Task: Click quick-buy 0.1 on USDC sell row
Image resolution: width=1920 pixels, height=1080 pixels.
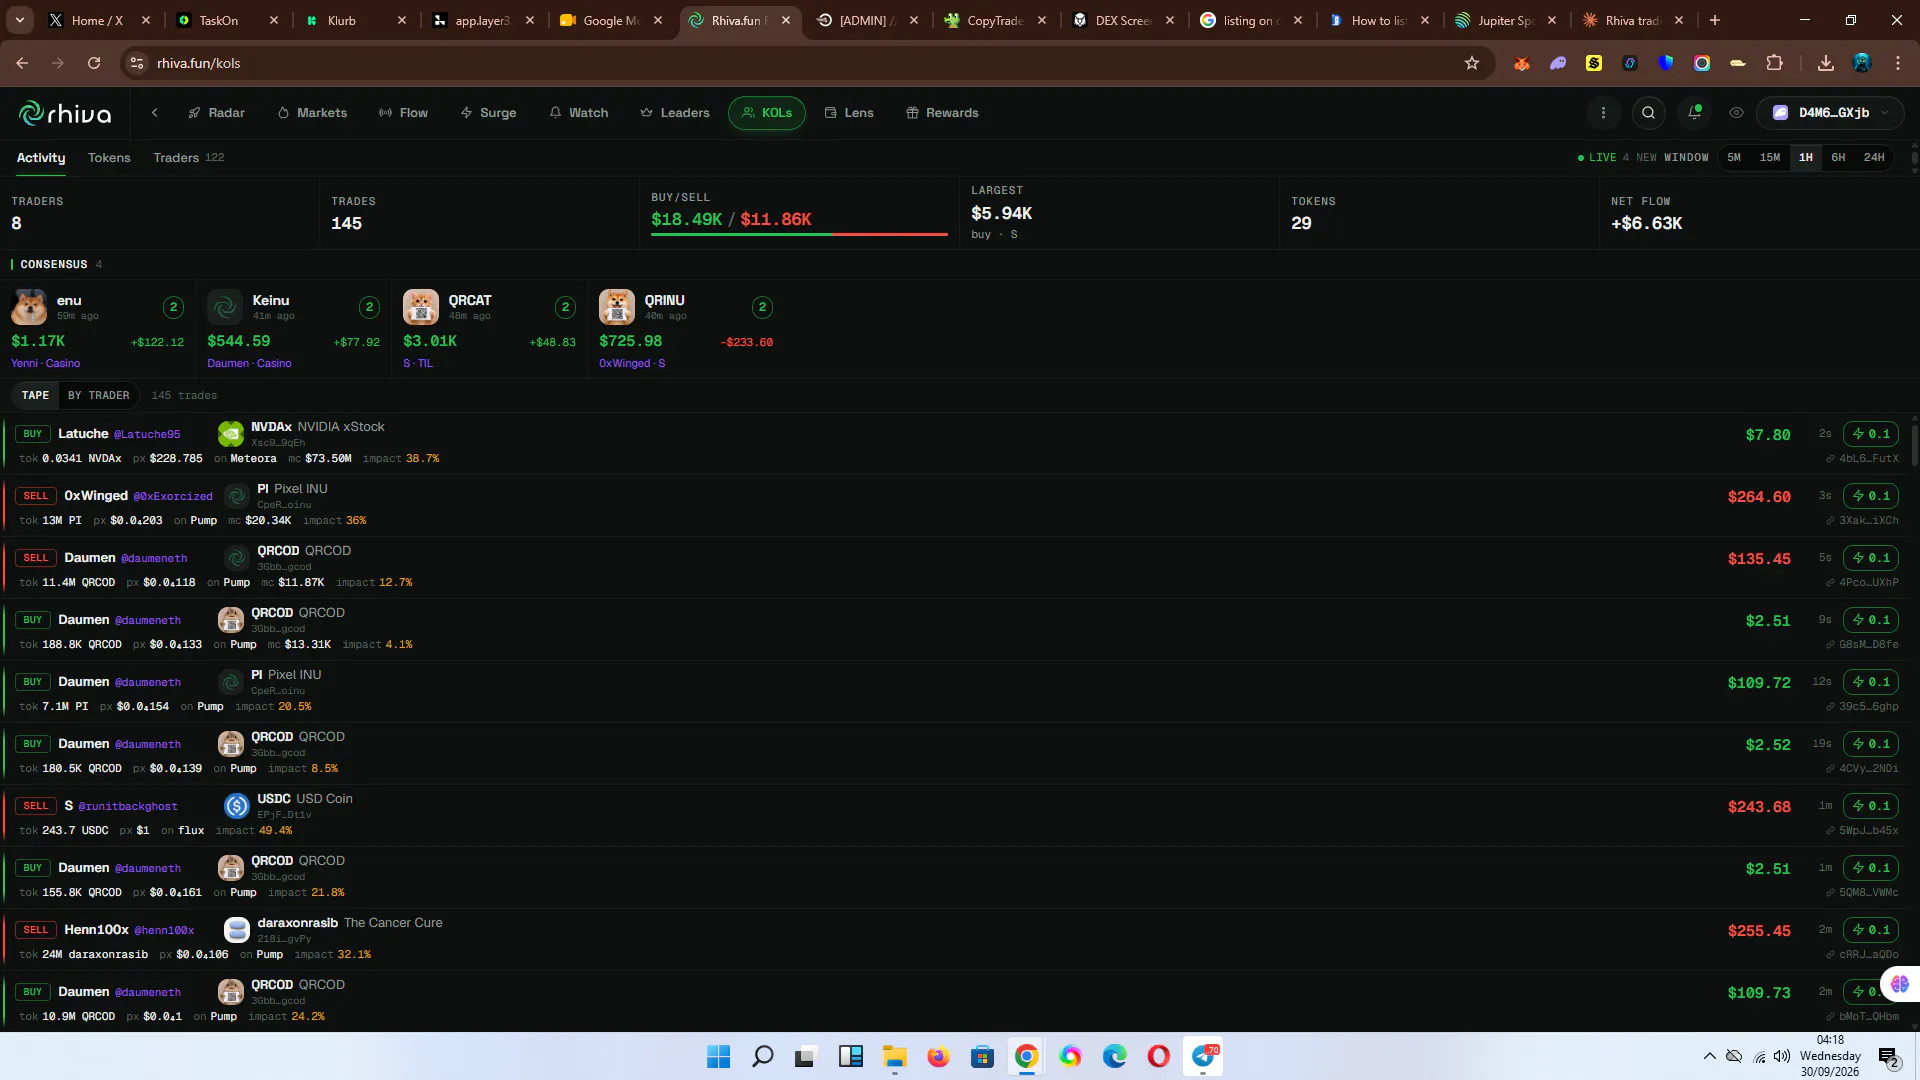Action: click(x=1871, y=806)
